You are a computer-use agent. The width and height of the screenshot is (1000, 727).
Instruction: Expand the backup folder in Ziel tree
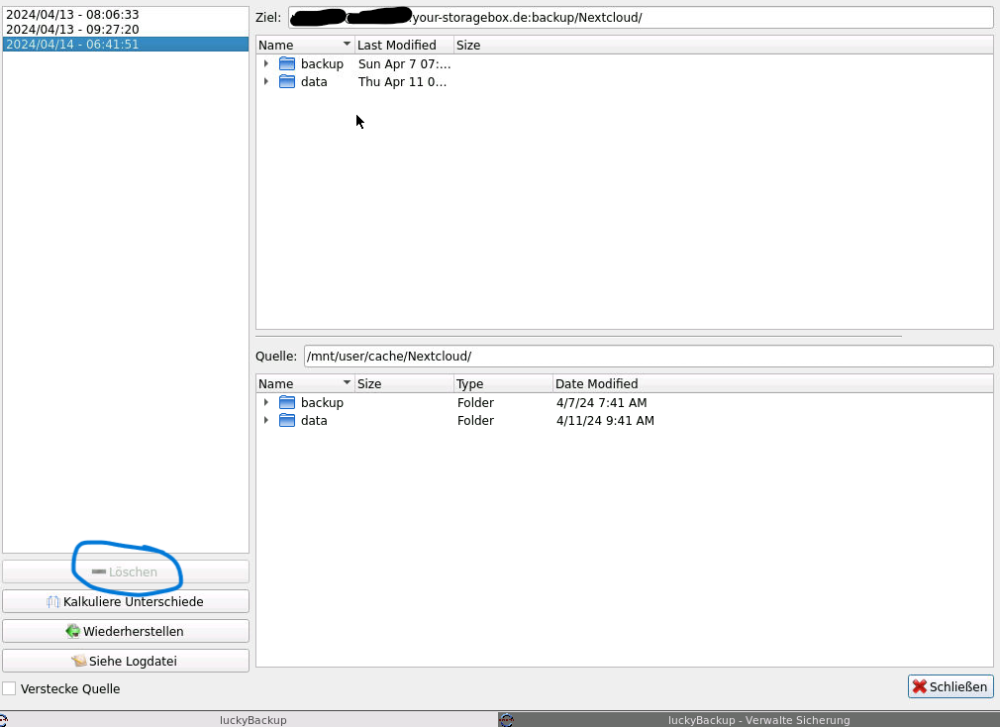[x=266, y=64]
